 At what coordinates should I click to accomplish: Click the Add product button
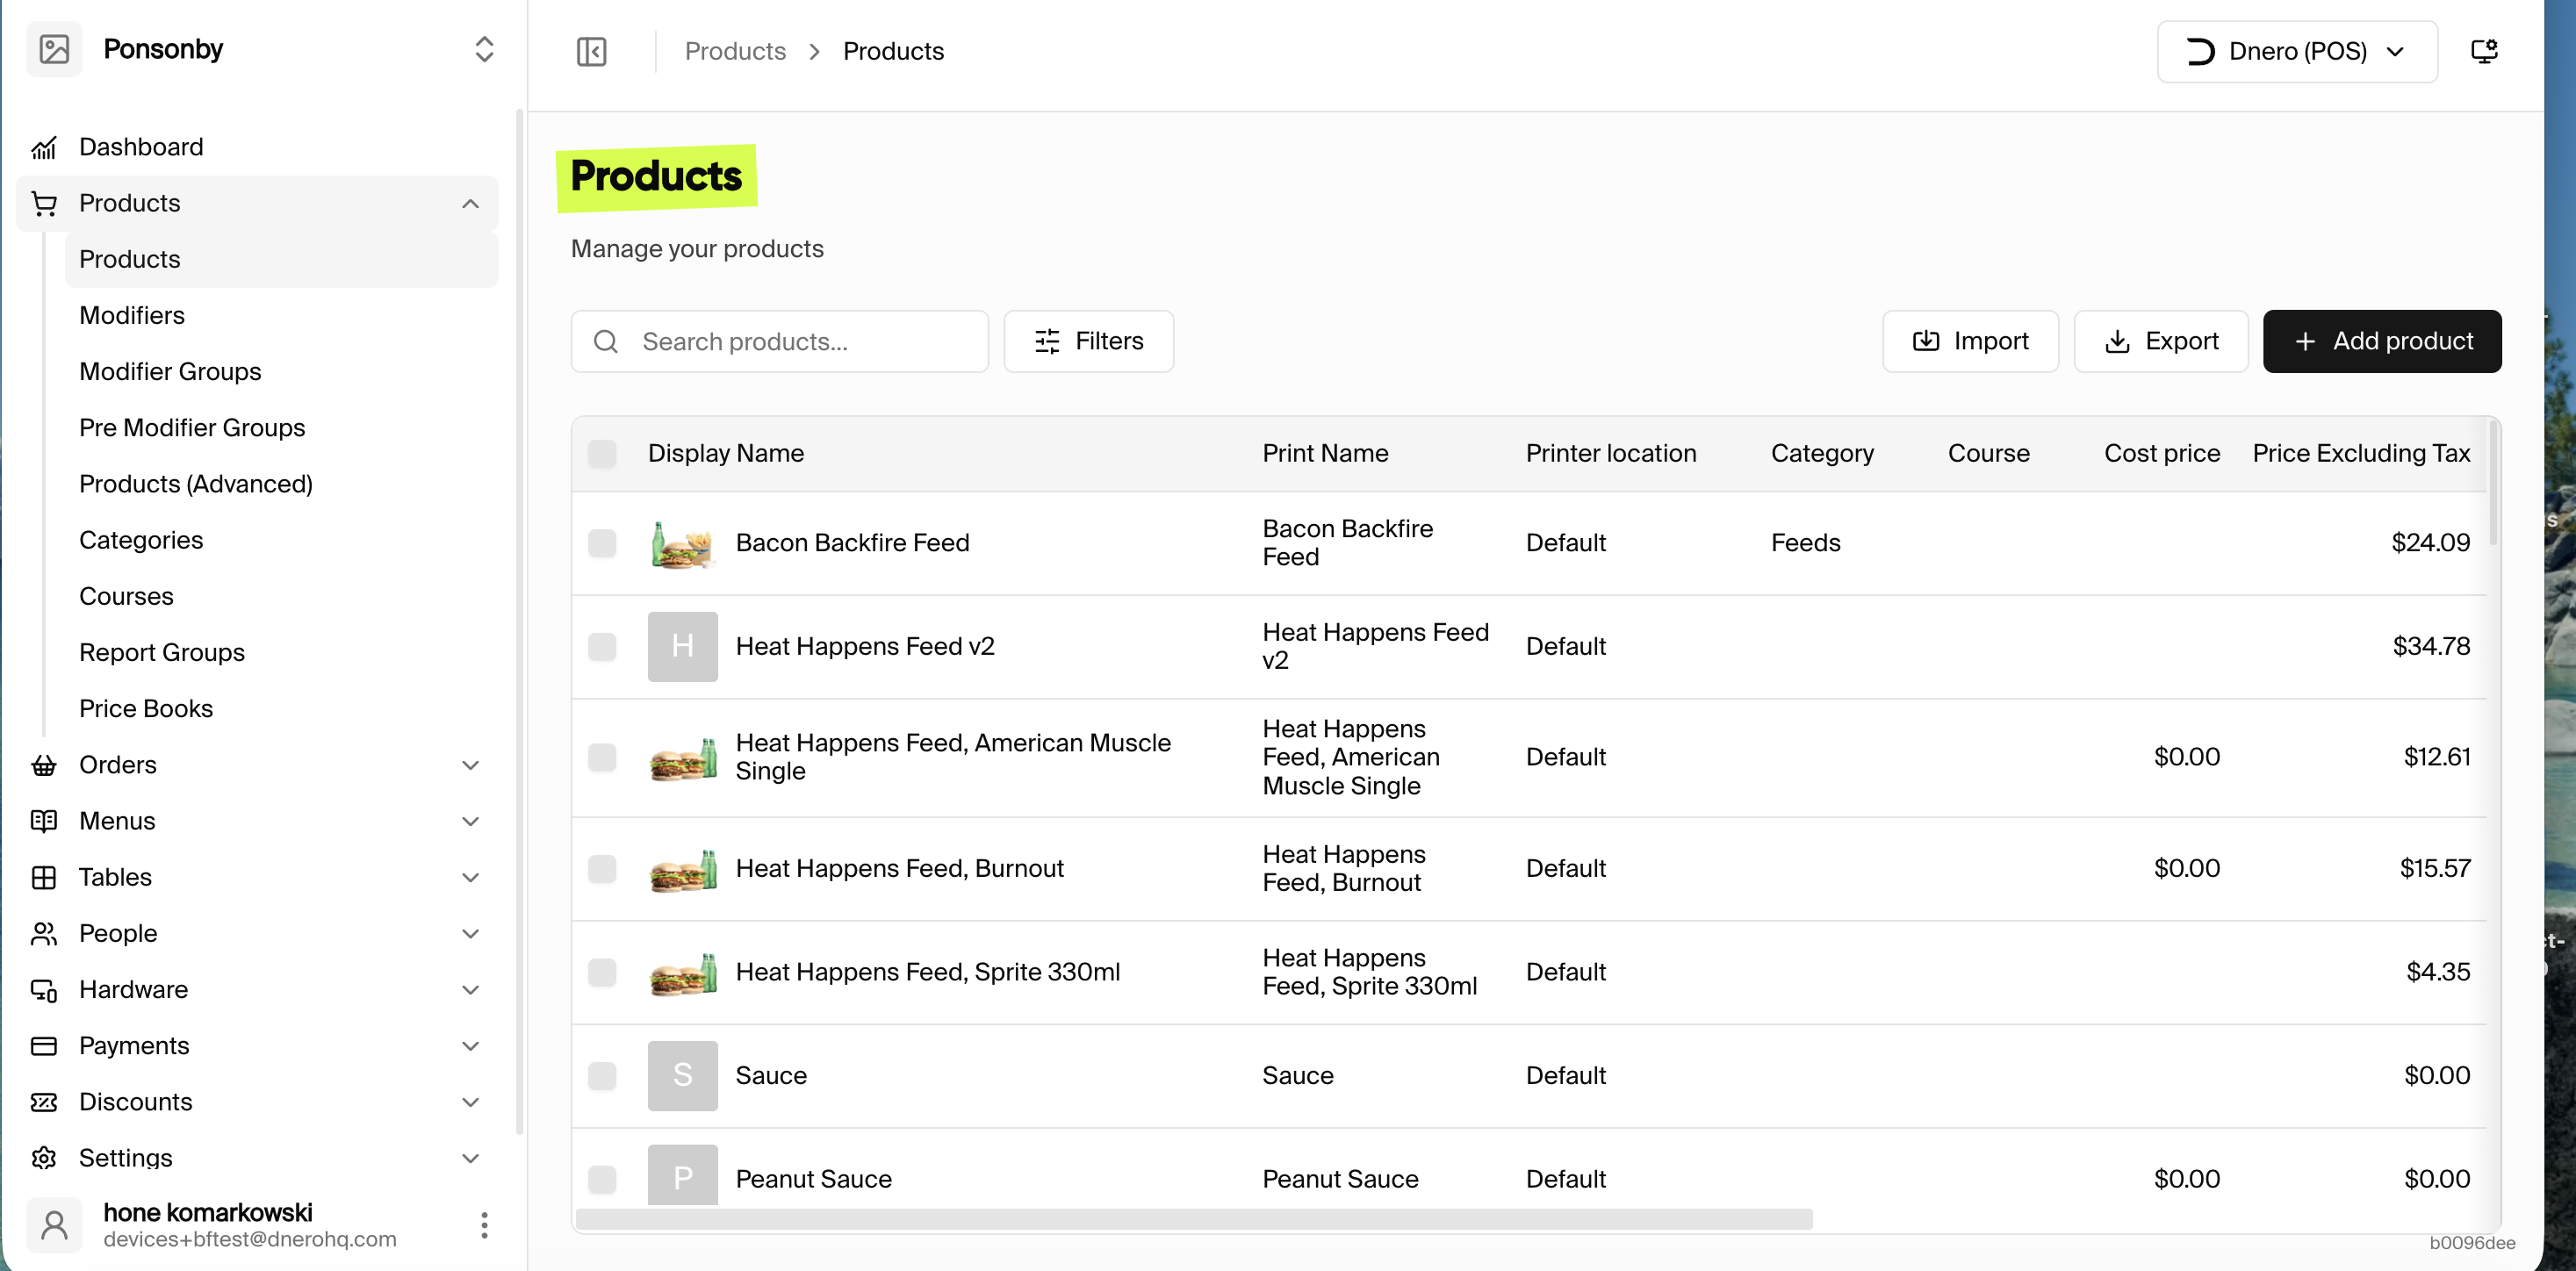coord(2382,341)
